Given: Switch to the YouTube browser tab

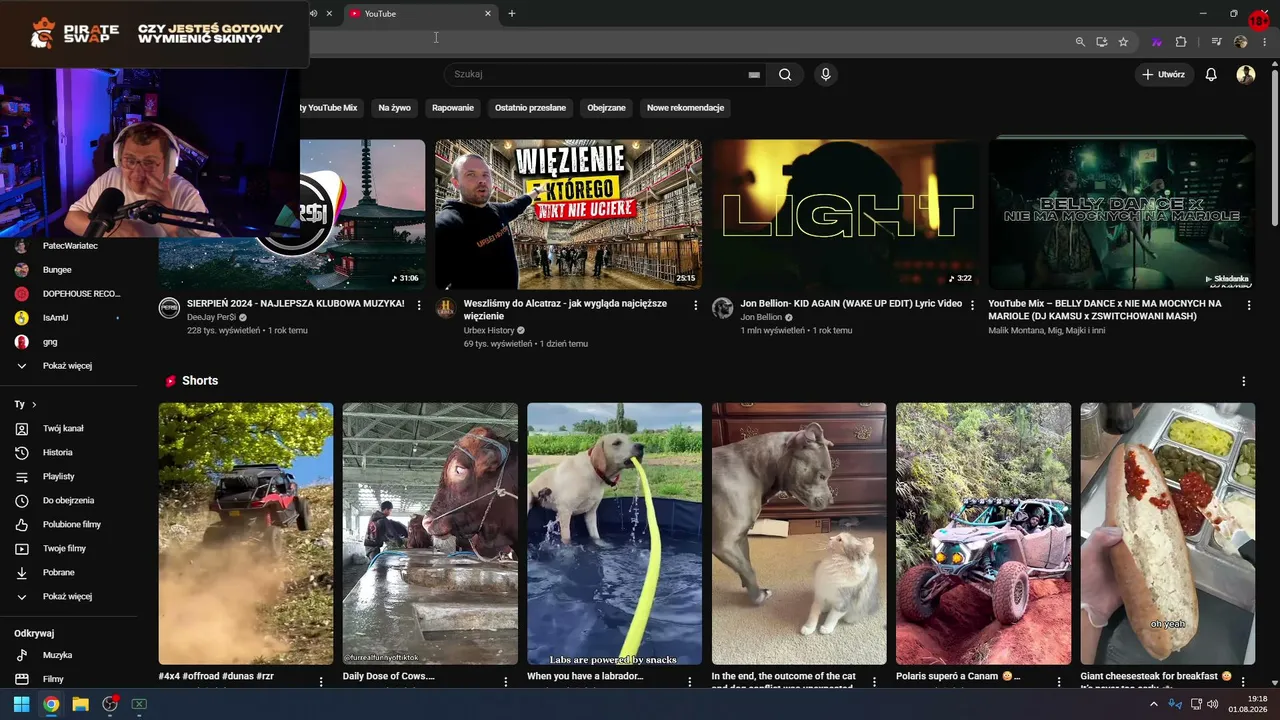Looking at the screenshot, I should point(420,14).
